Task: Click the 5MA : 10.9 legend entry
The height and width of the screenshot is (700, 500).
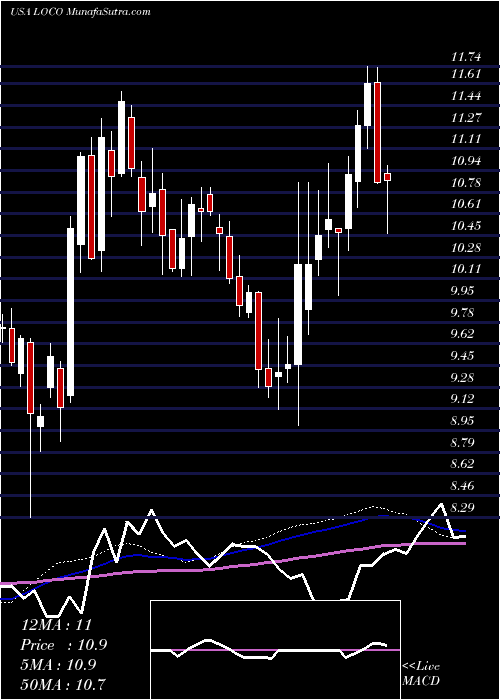Action: [x=59, y=664]
